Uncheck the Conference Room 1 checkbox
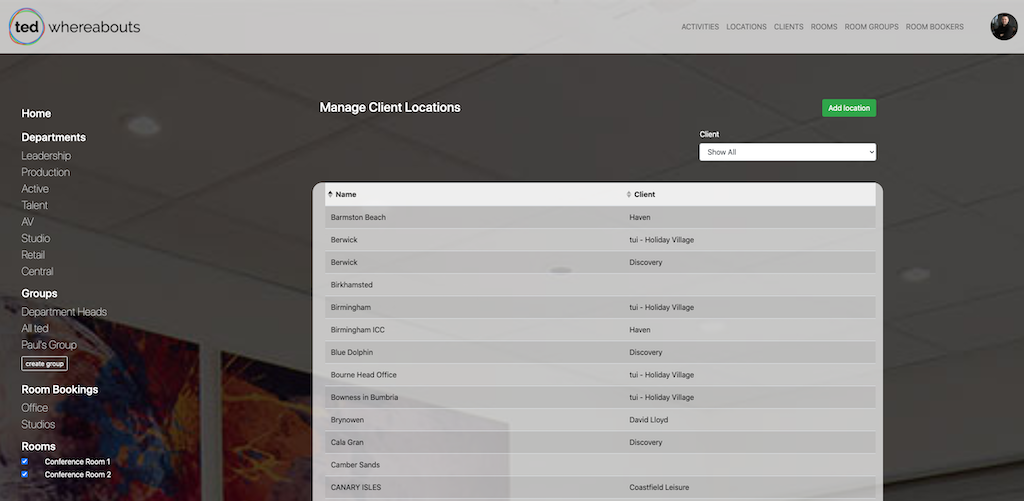Viewport: 1024px width, 501px height. click(25, 462)
